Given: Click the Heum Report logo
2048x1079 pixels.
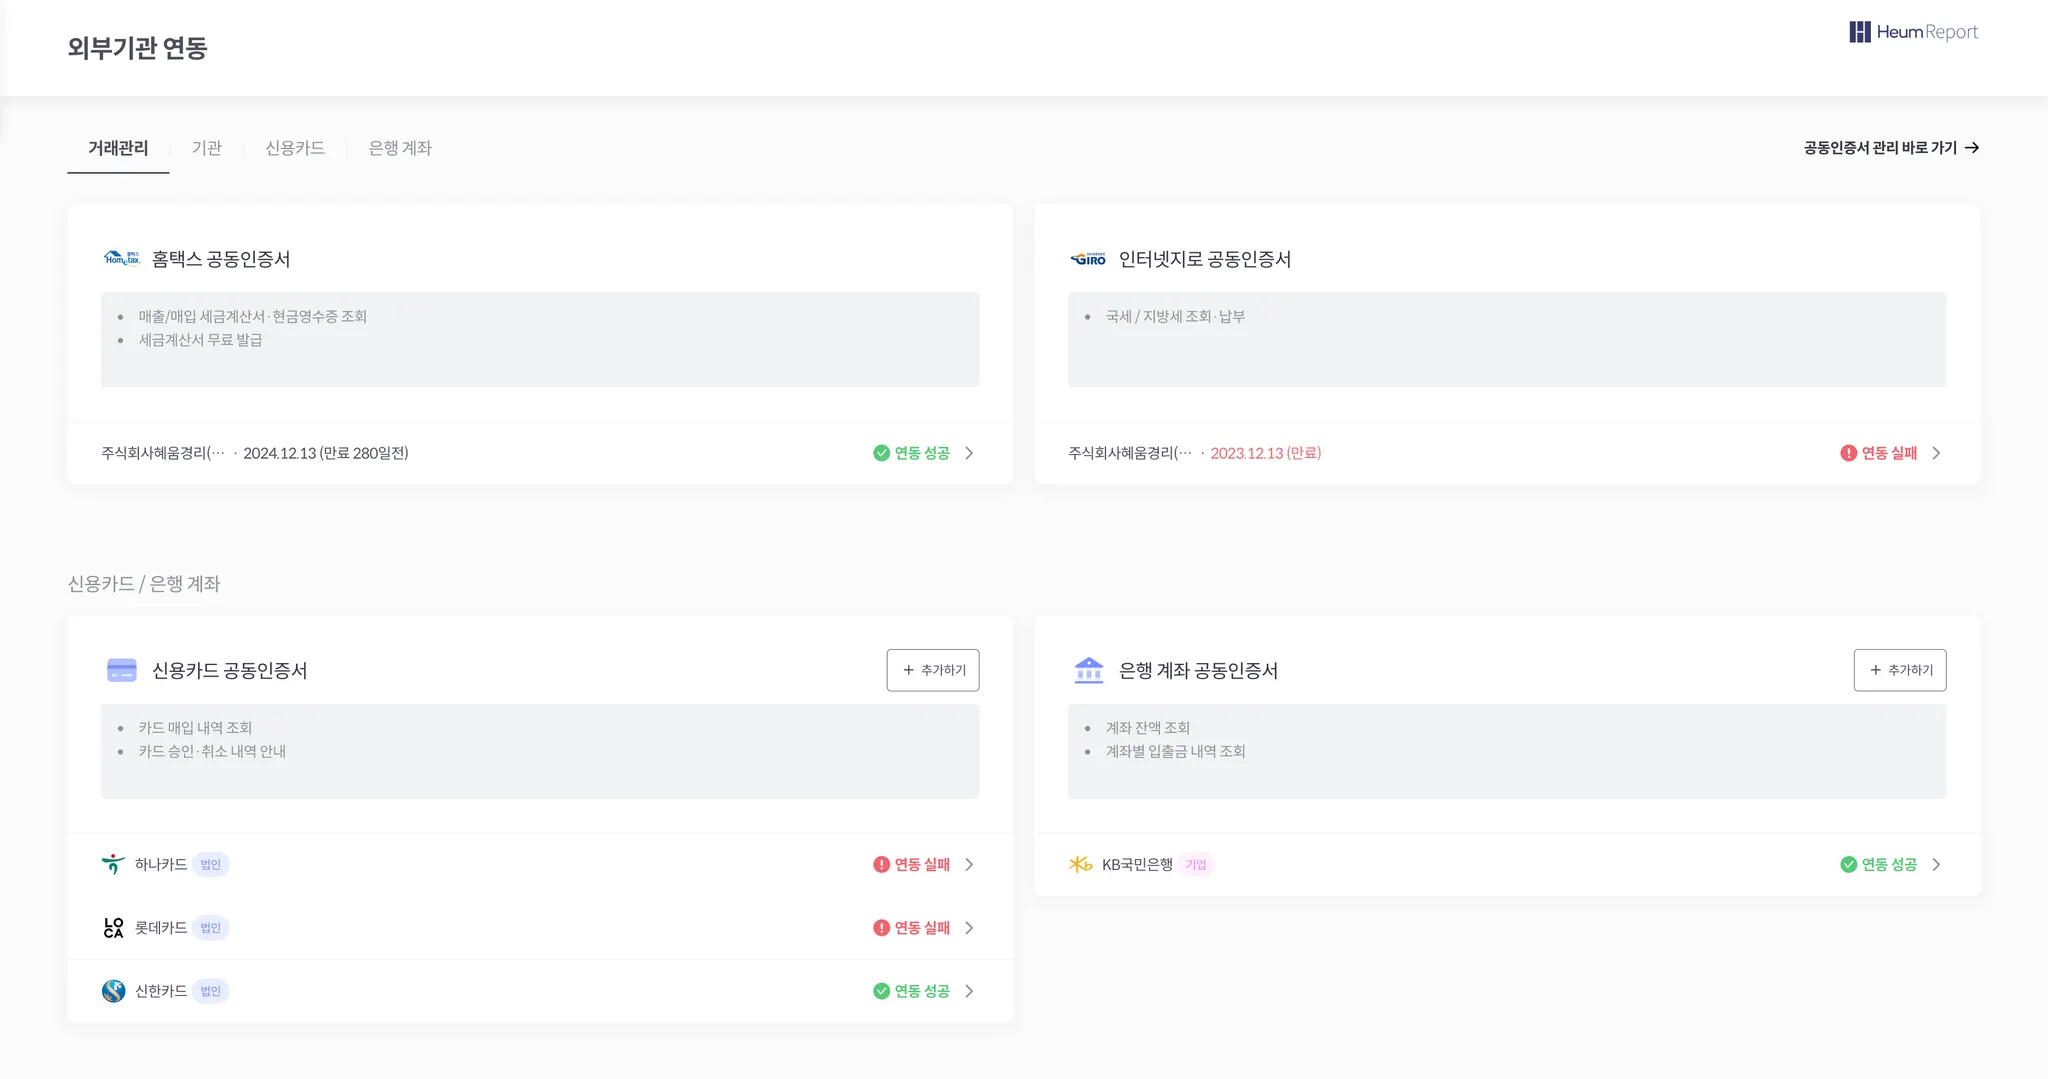Looking at the screenshot, I should (1913, 32).
